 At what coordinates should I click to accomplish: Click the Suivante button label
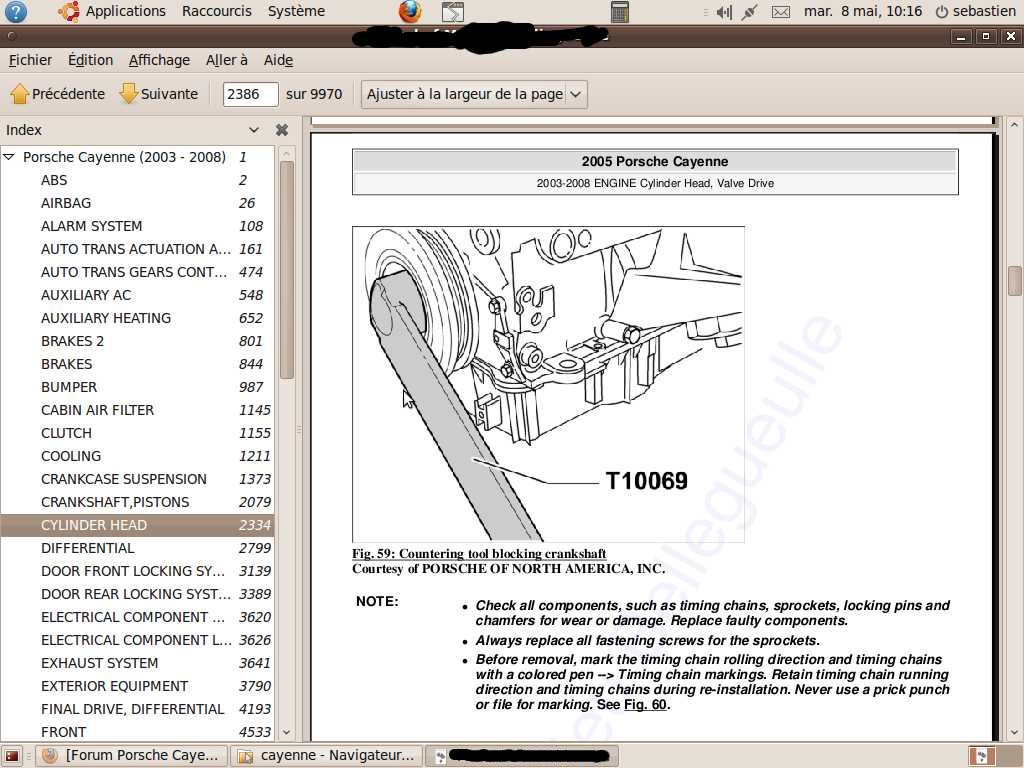(x=169, y=94)
